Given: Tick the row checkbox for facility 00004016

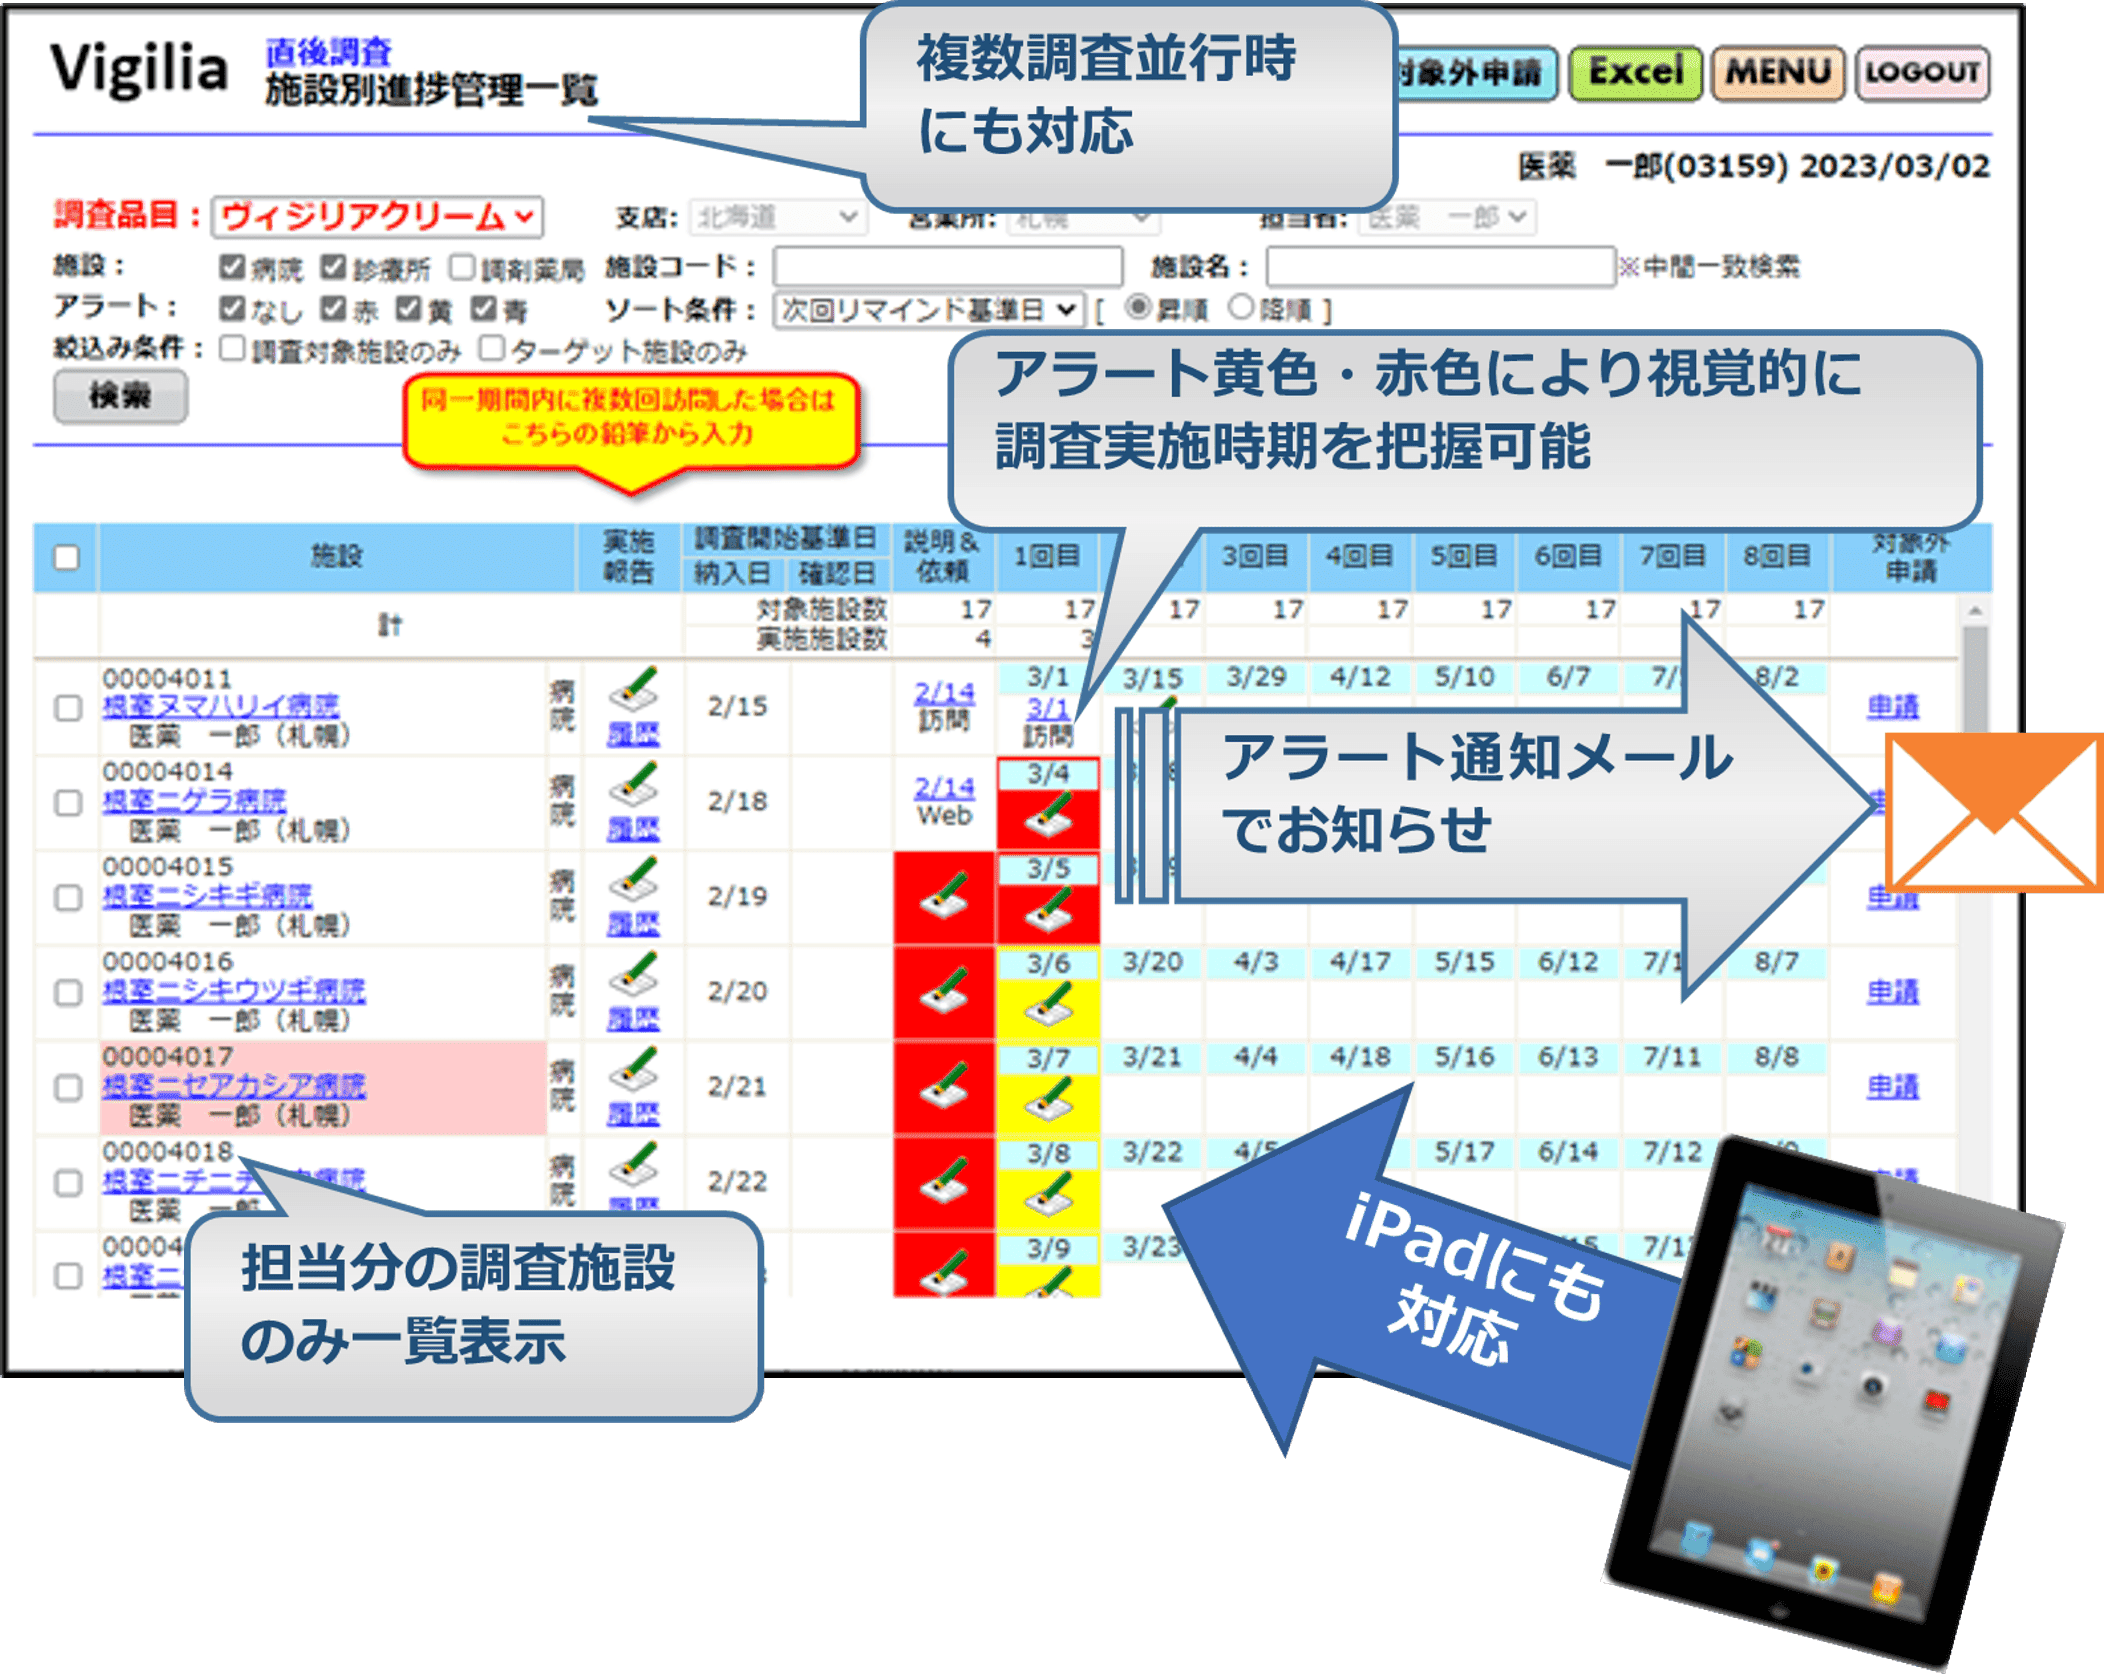Looking at the screenshot, I should point(67,993).
